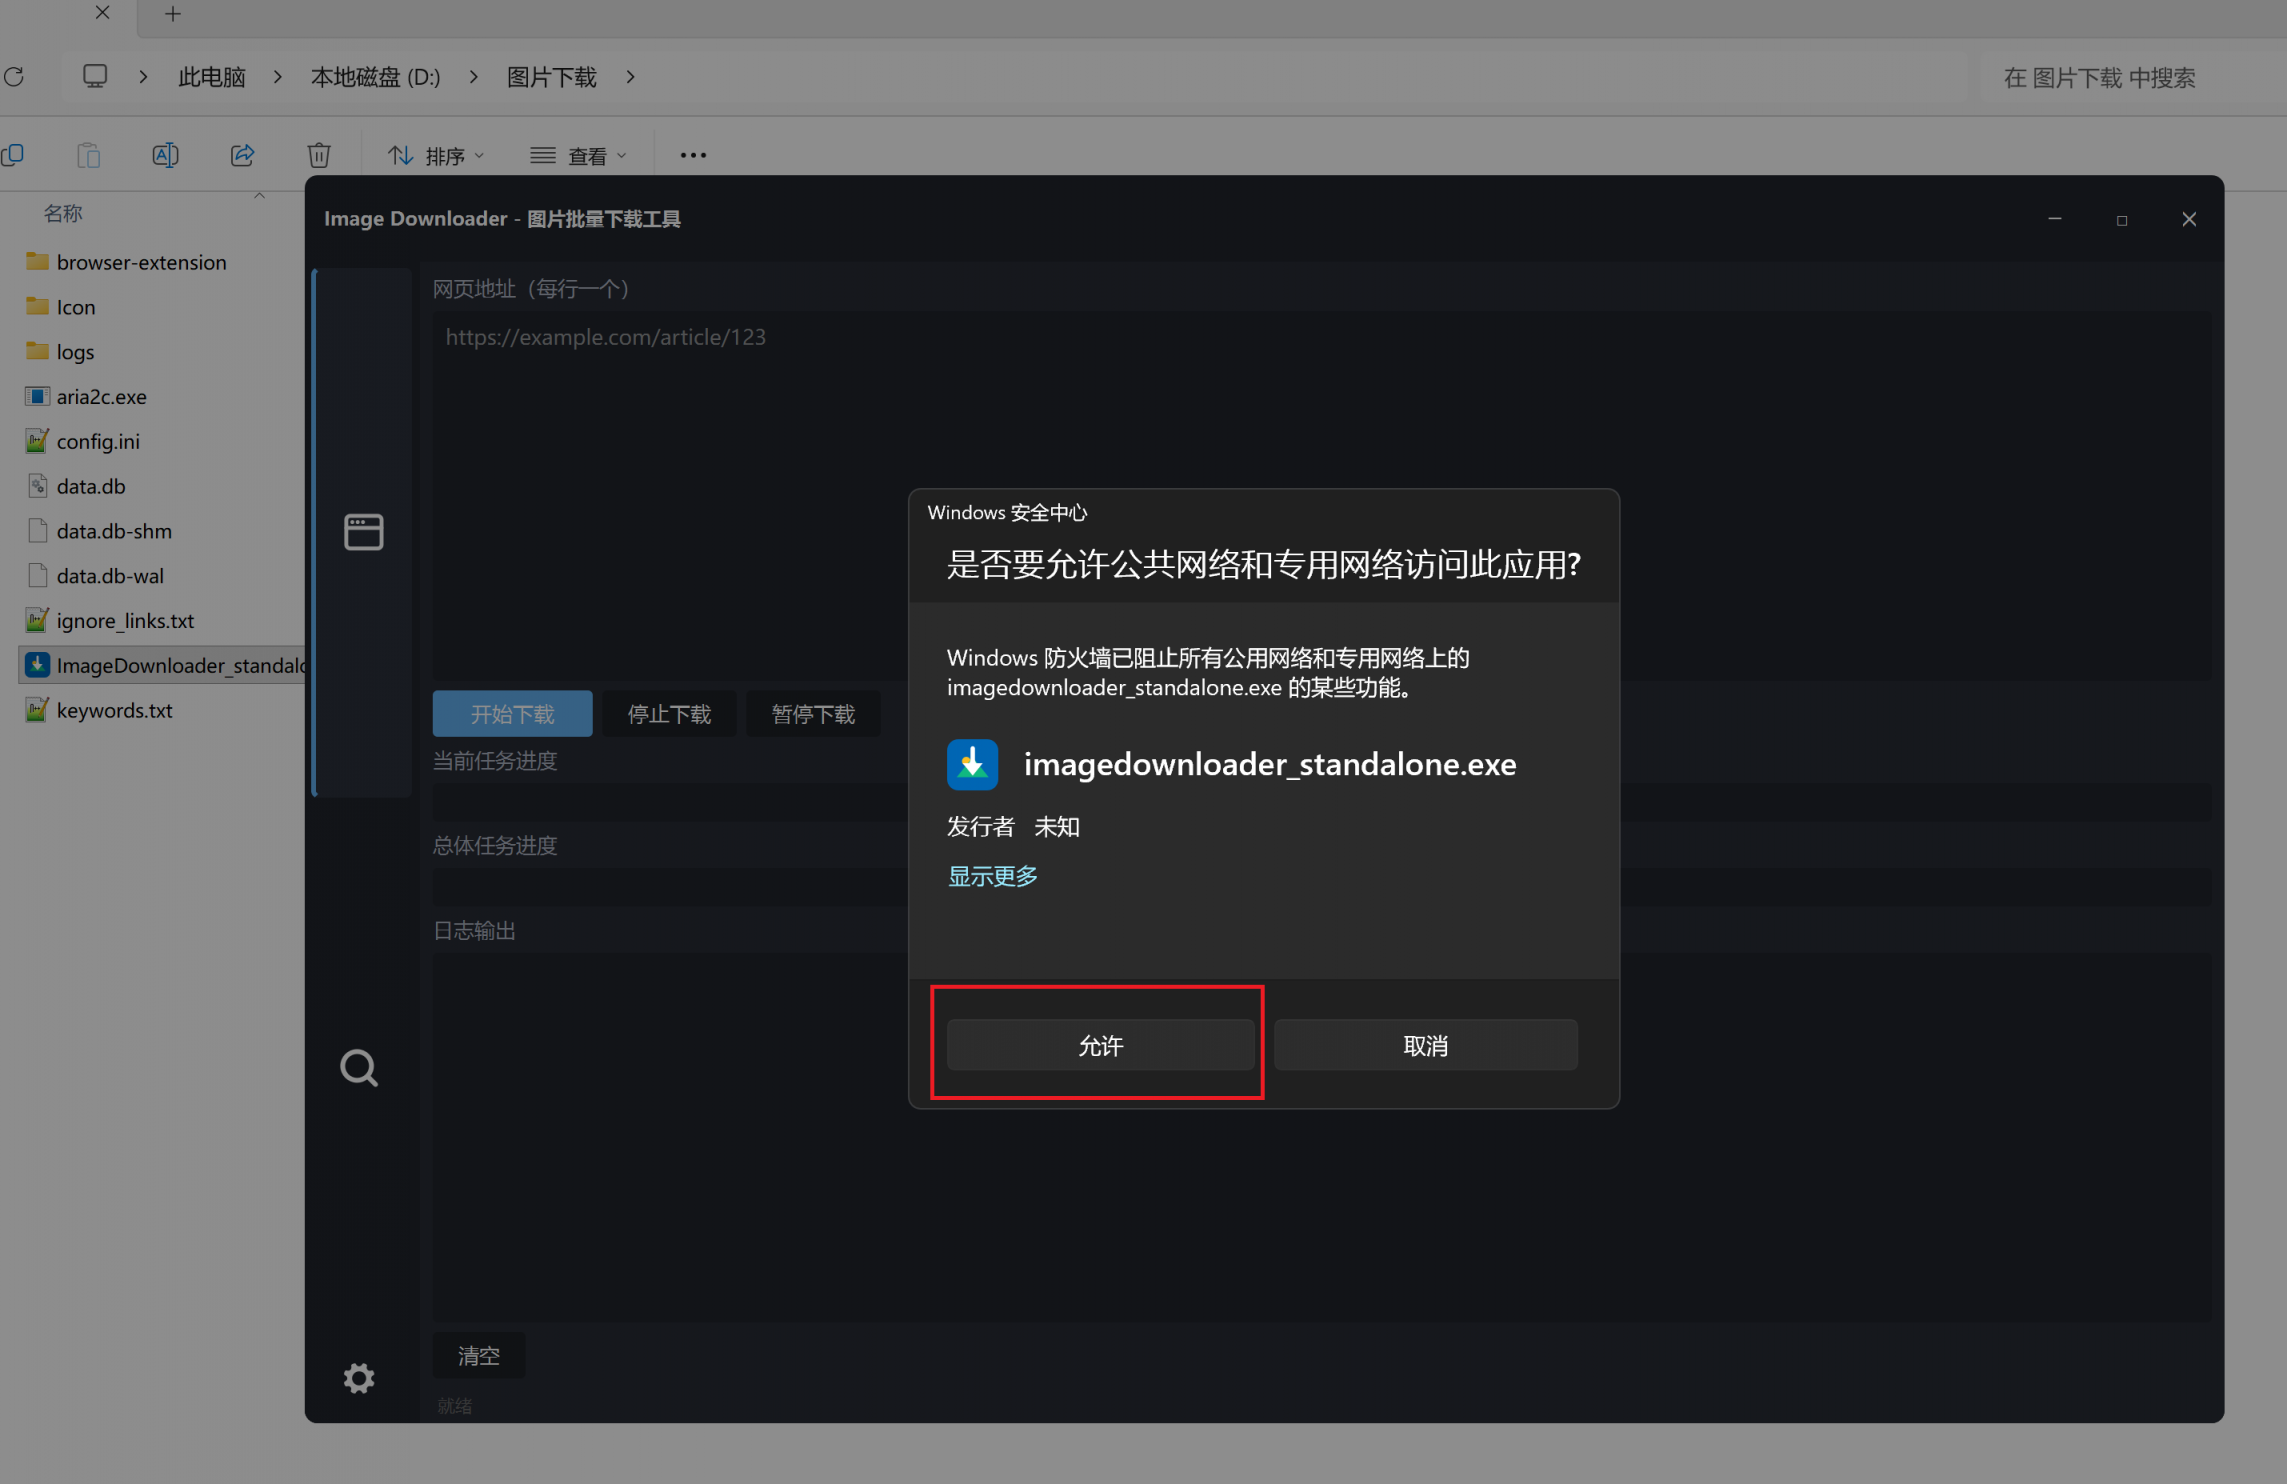Select the browser-extension folder

(x=141, y=262)
